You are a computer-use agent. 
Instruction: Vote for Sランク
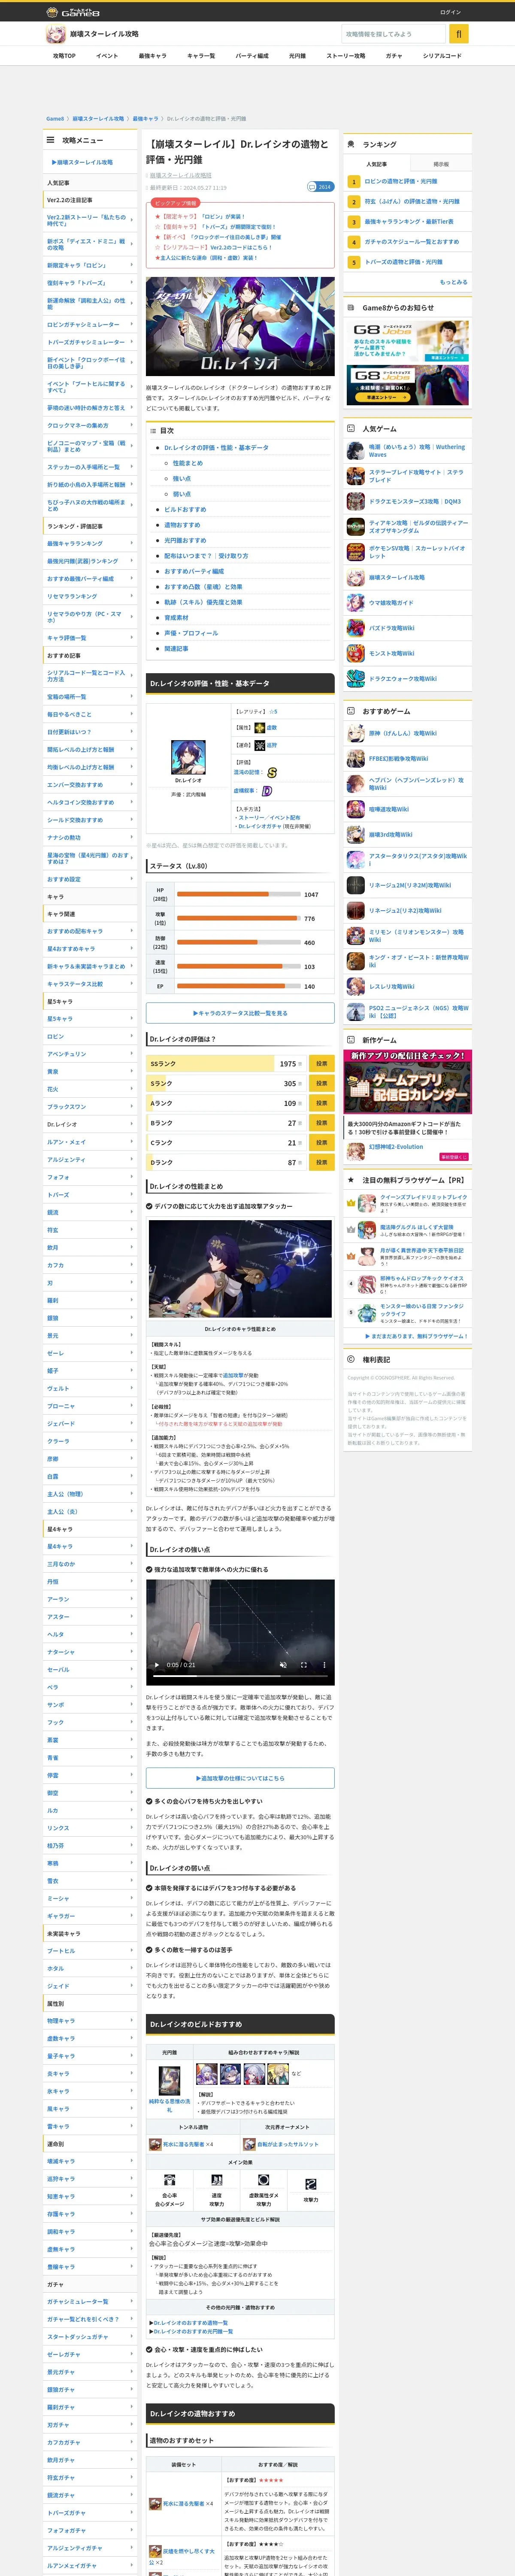[x=321, y=1083]
